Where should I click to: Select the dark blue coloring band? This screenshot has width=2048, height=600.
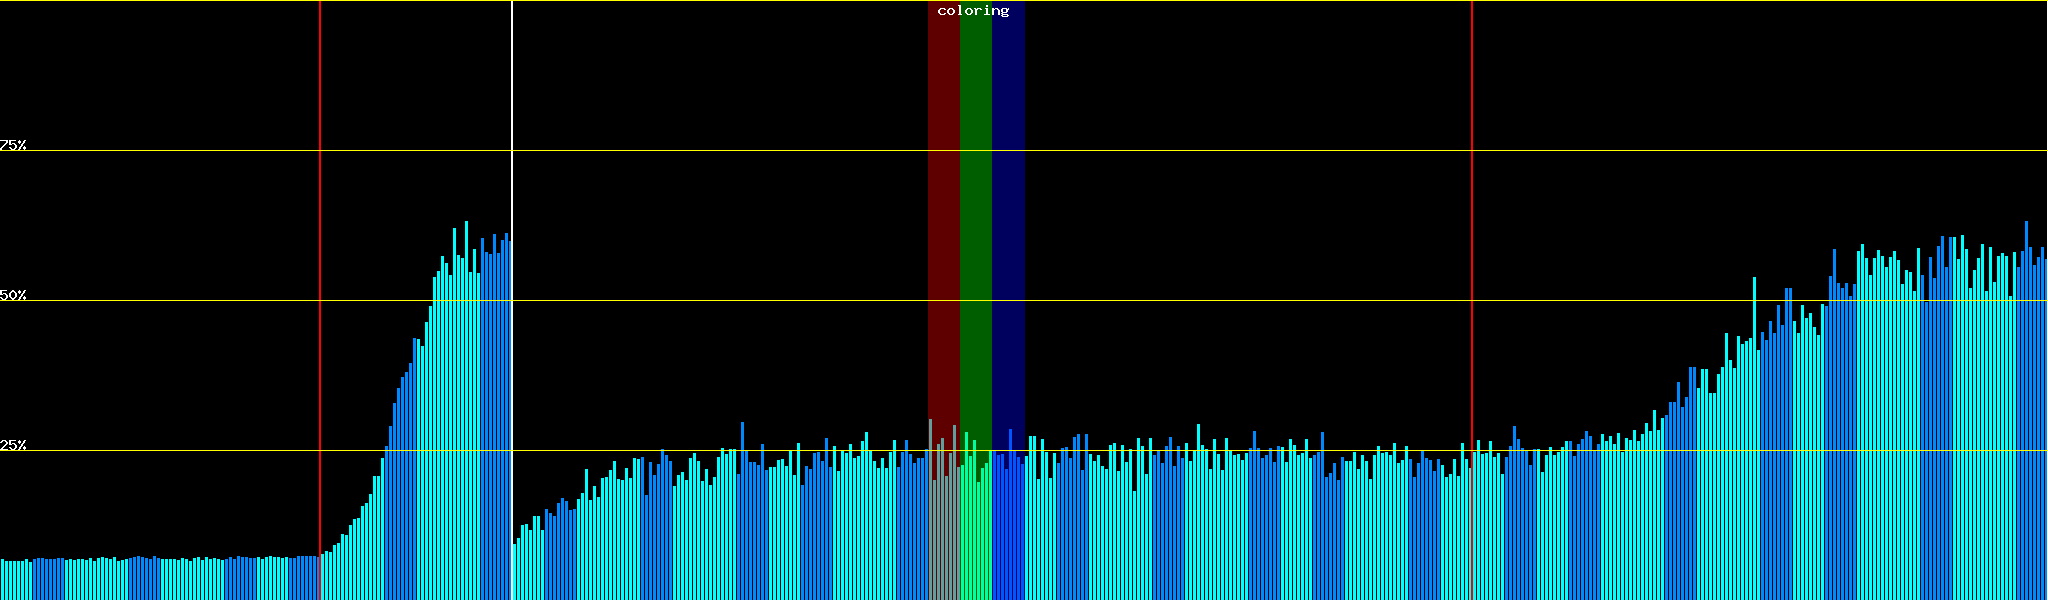1008,200
